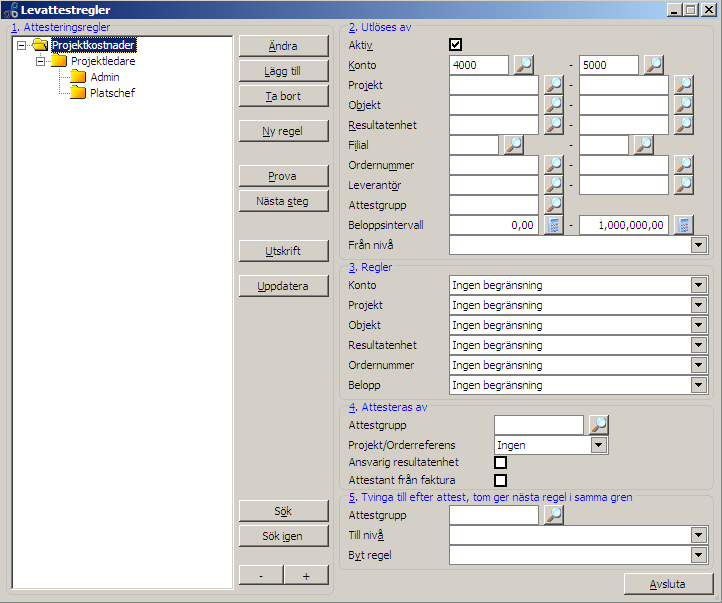Enable Ansvarig resultatenhet checkbox

501,462
